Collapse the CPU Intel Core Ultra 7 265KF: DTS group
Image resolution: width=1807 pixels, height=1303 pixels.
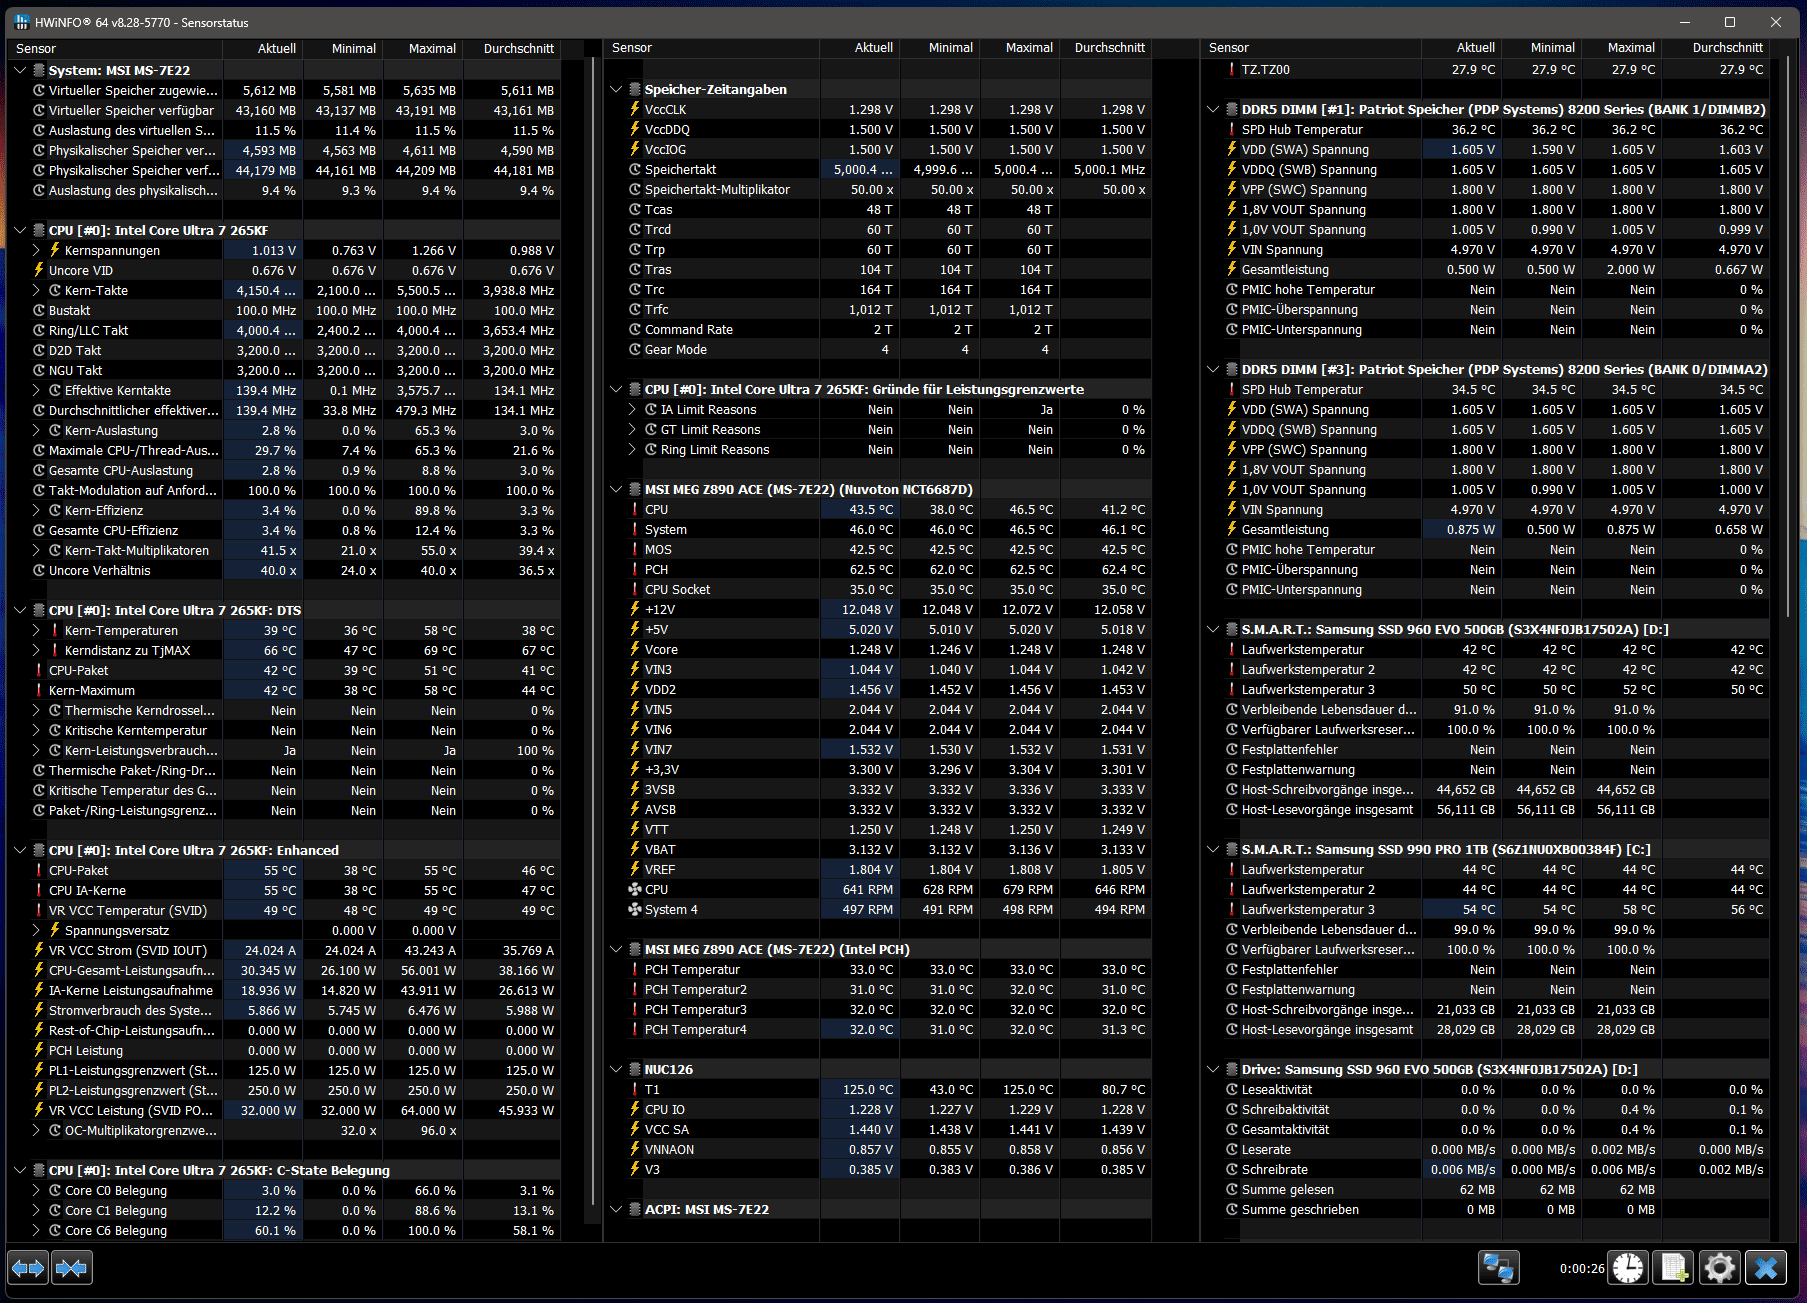pos(20,610)
